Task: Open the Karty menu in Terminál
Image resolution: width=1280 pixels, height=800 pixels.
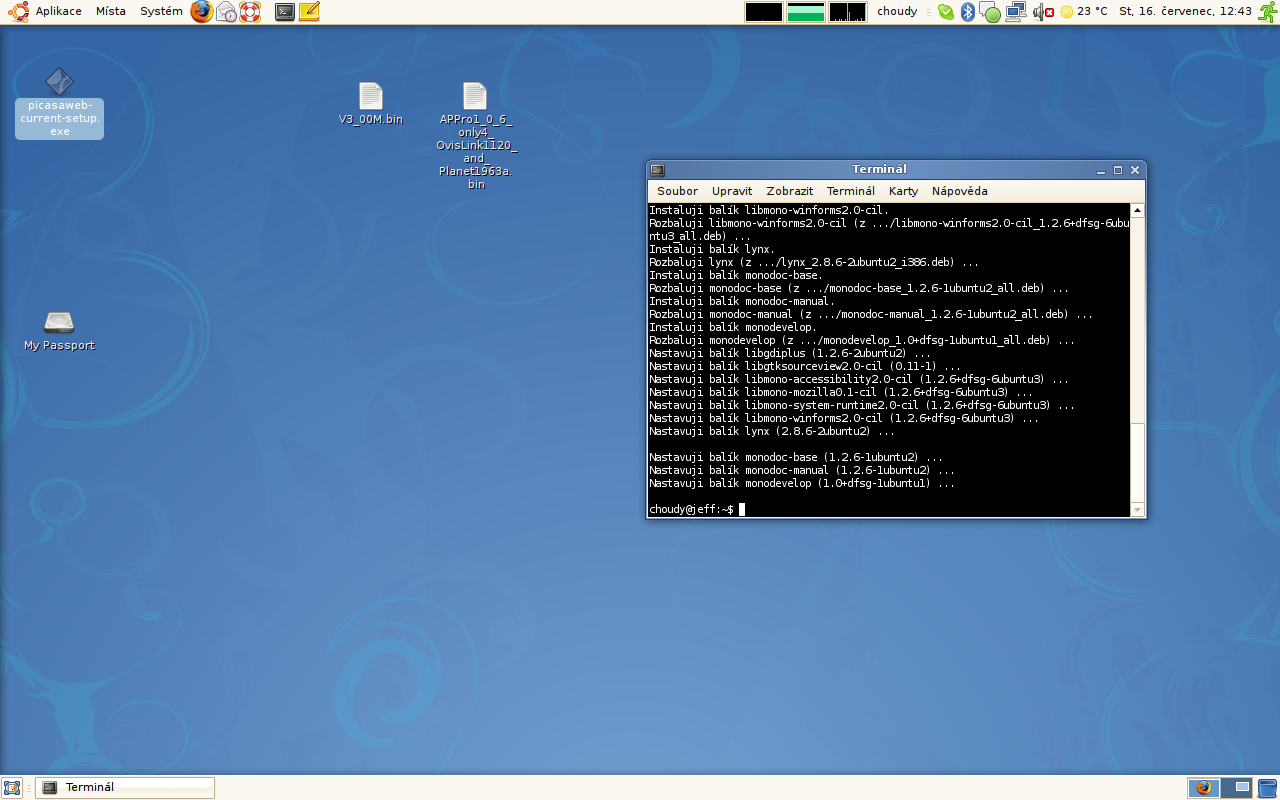Action: click(x=903, y=191)
